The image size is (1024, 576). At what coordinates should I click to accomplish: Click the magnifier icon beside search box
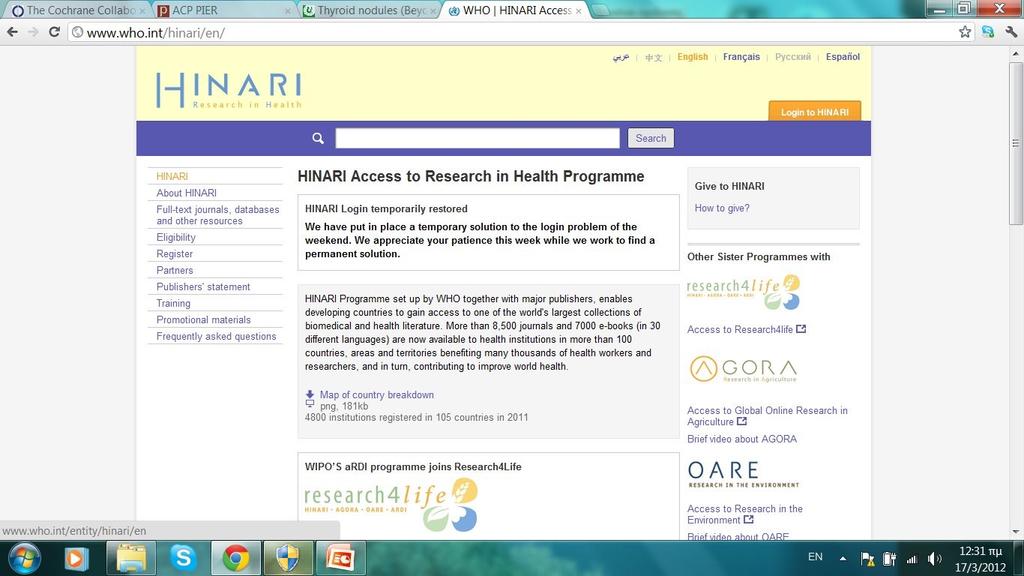(318, 138)
